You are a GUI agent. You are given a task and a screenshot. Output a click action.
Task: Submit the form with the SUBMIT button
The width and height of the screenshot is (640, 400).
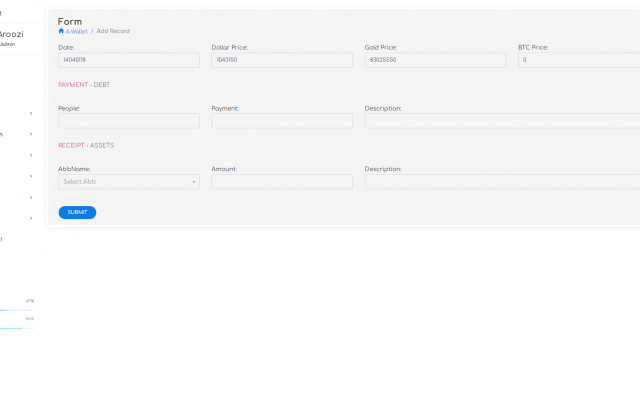click(x=77, y=212)
